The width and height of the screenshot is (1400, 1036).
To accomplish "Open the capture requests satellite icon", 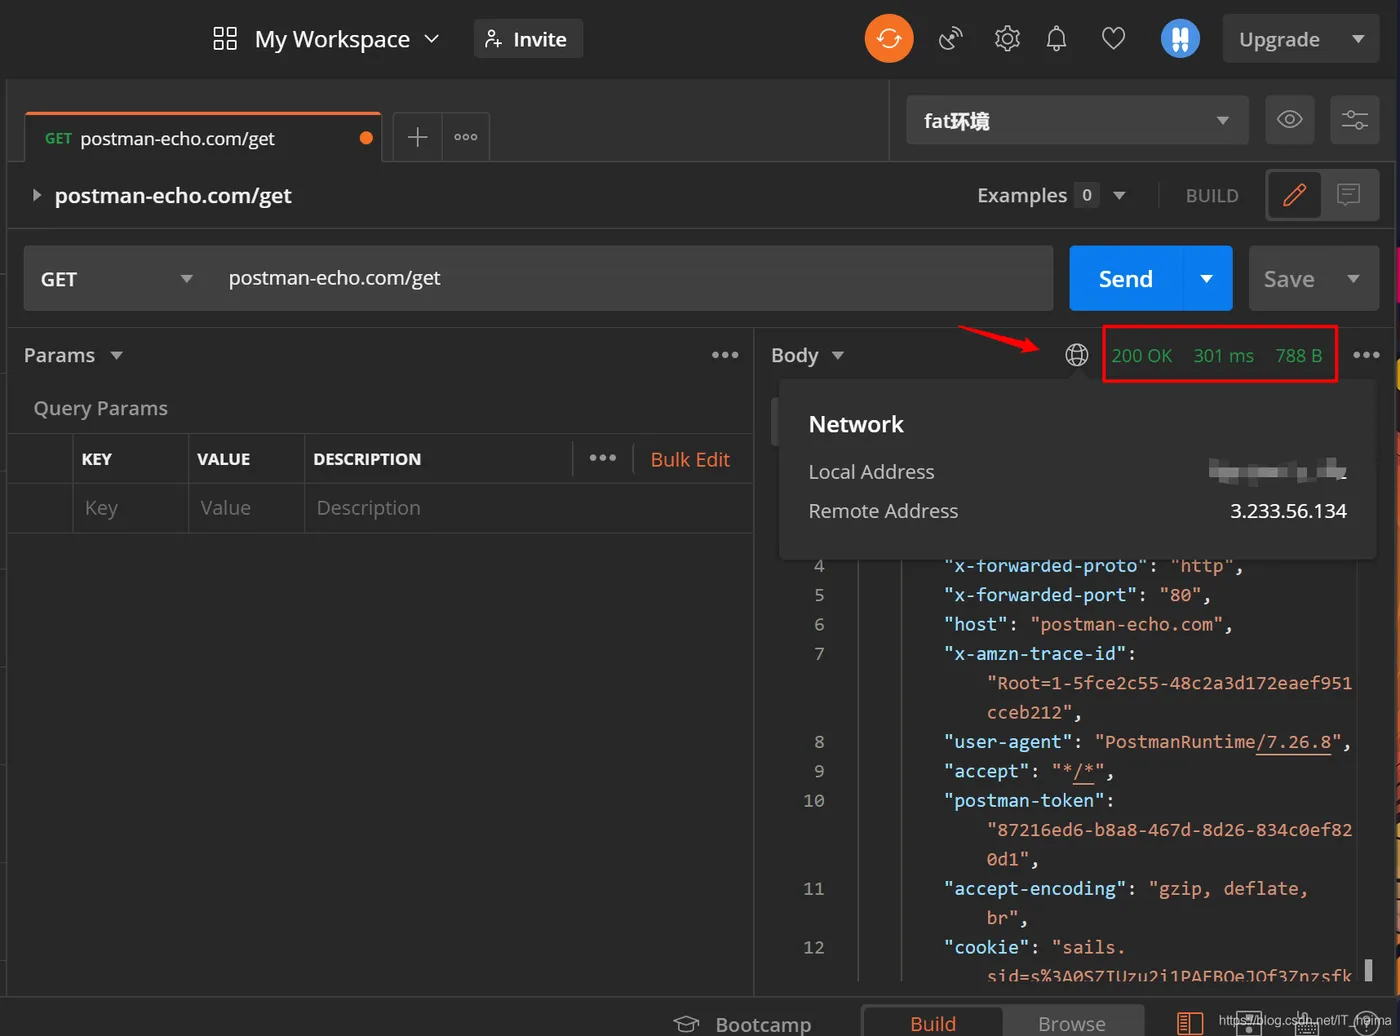I will pyautogui.click(x=950, y=39).
